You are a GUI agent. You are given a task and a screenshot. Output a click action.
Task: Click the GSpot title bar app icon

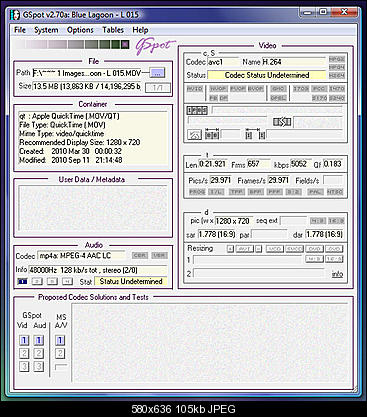(15, 15)
